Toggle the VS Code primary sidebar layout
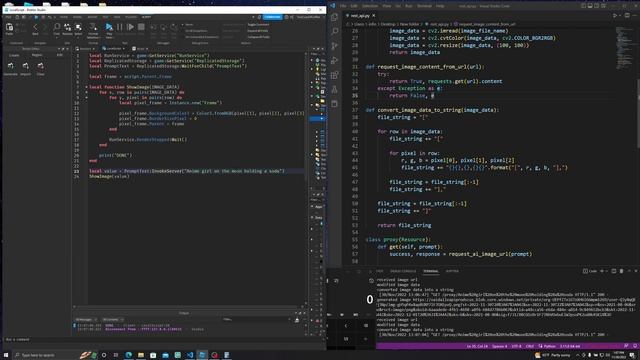Screen dimensions: 640x360 click(584, 6)
